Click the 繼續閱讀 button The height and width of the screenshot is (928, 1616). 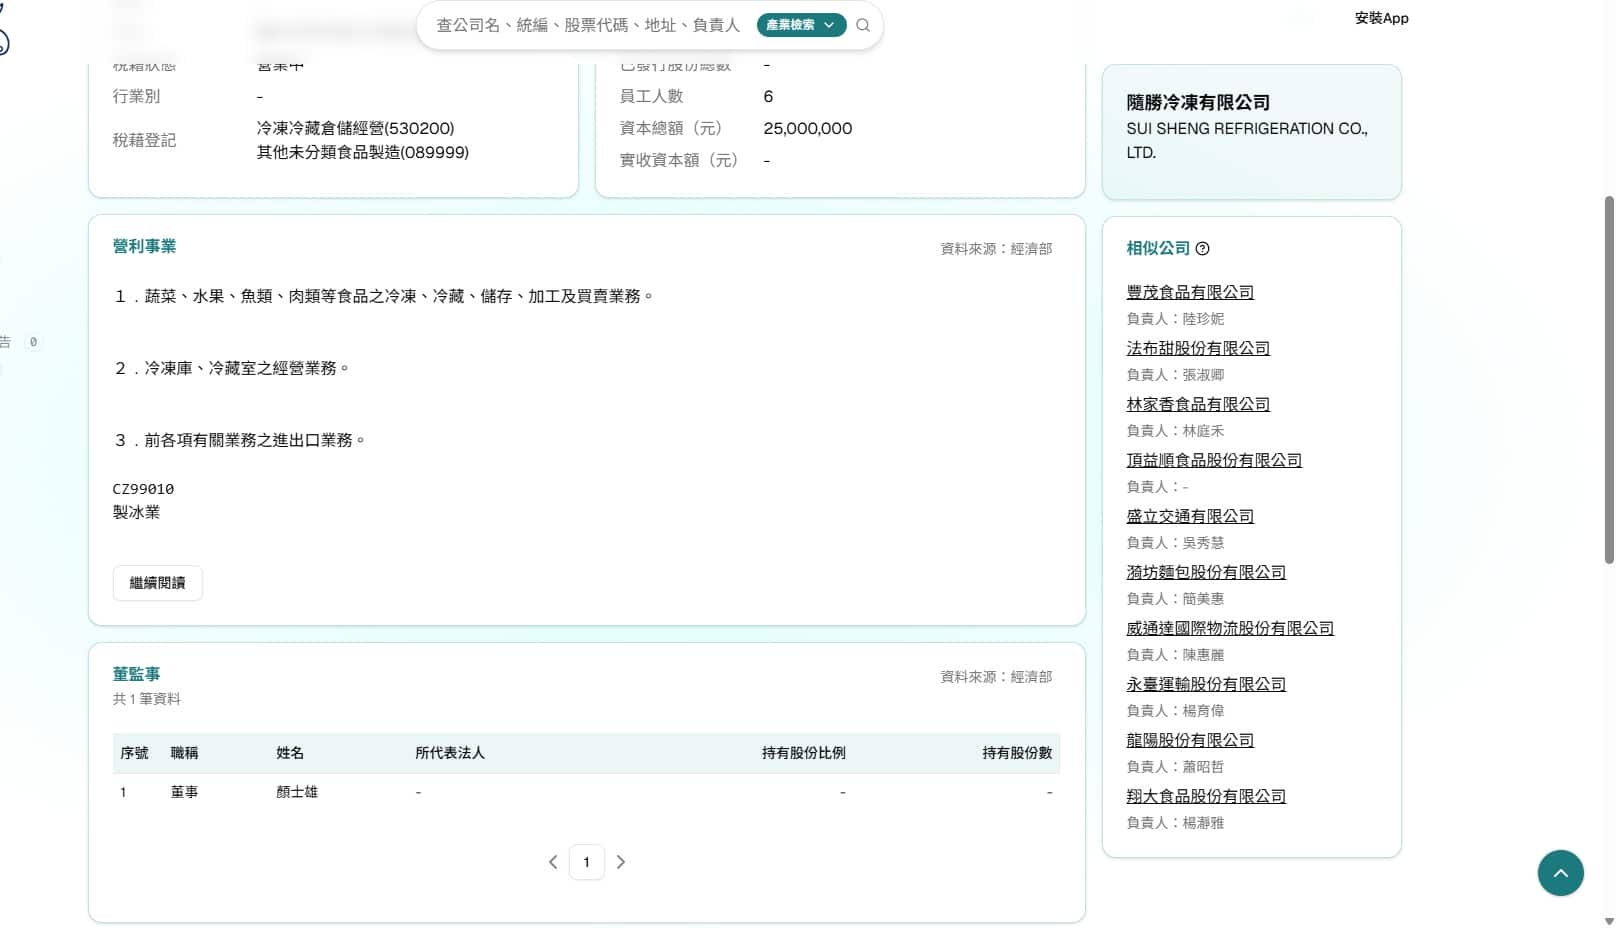[158, 583]
